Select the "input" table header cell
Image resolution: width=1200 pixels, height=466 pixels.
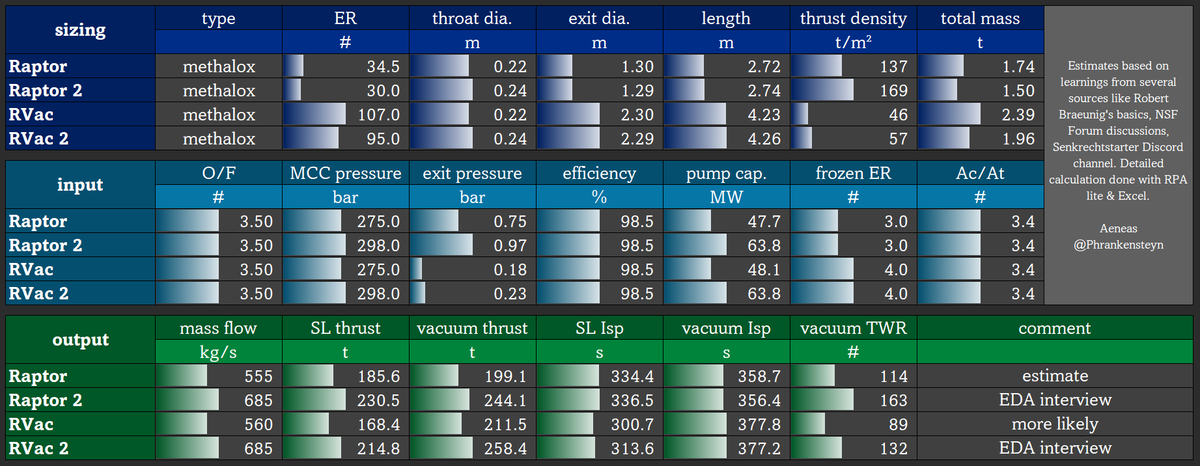78,185
